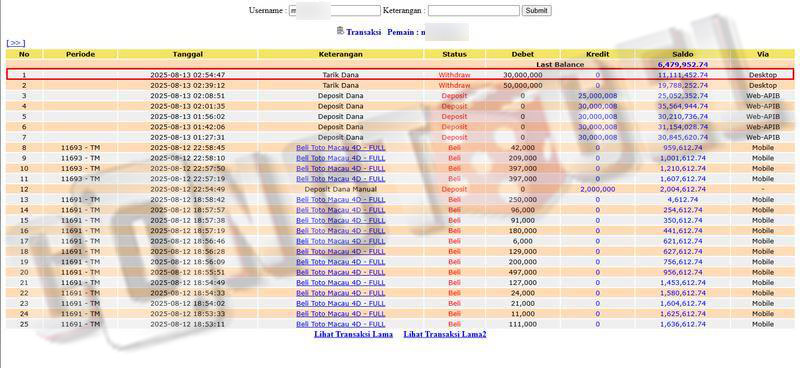Click the Keterangan column header
The image size is (800, 368).
341,54
